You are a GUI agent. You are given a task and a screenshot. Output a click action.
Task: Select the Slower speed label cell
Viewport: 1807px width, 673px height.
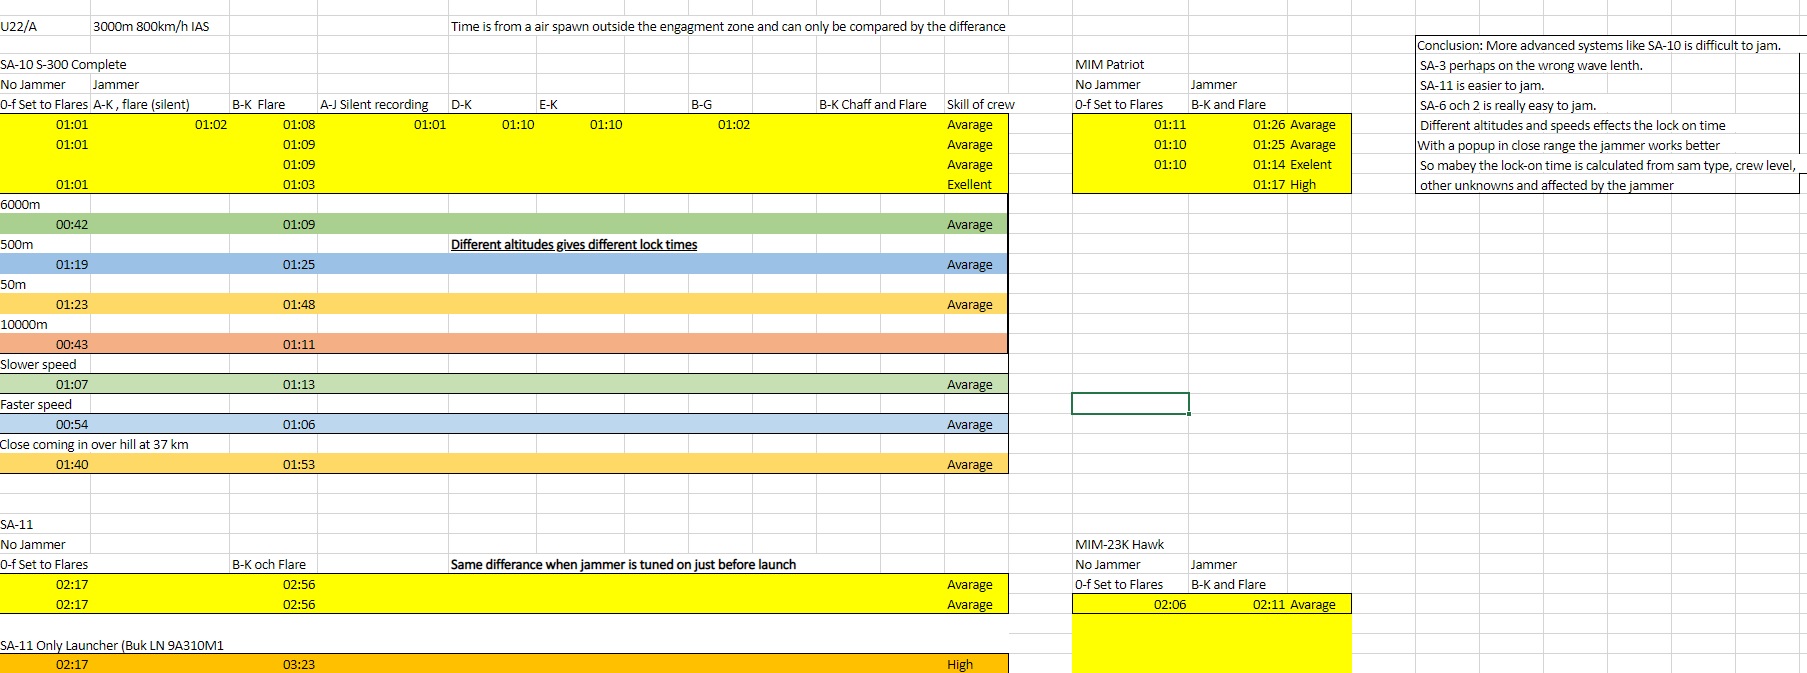point(38,364)
